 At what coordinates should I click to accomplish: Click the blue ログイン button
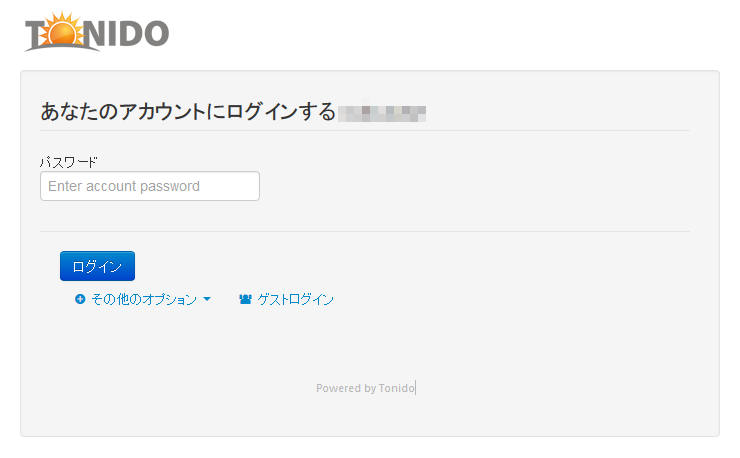[x=97, y=266]
